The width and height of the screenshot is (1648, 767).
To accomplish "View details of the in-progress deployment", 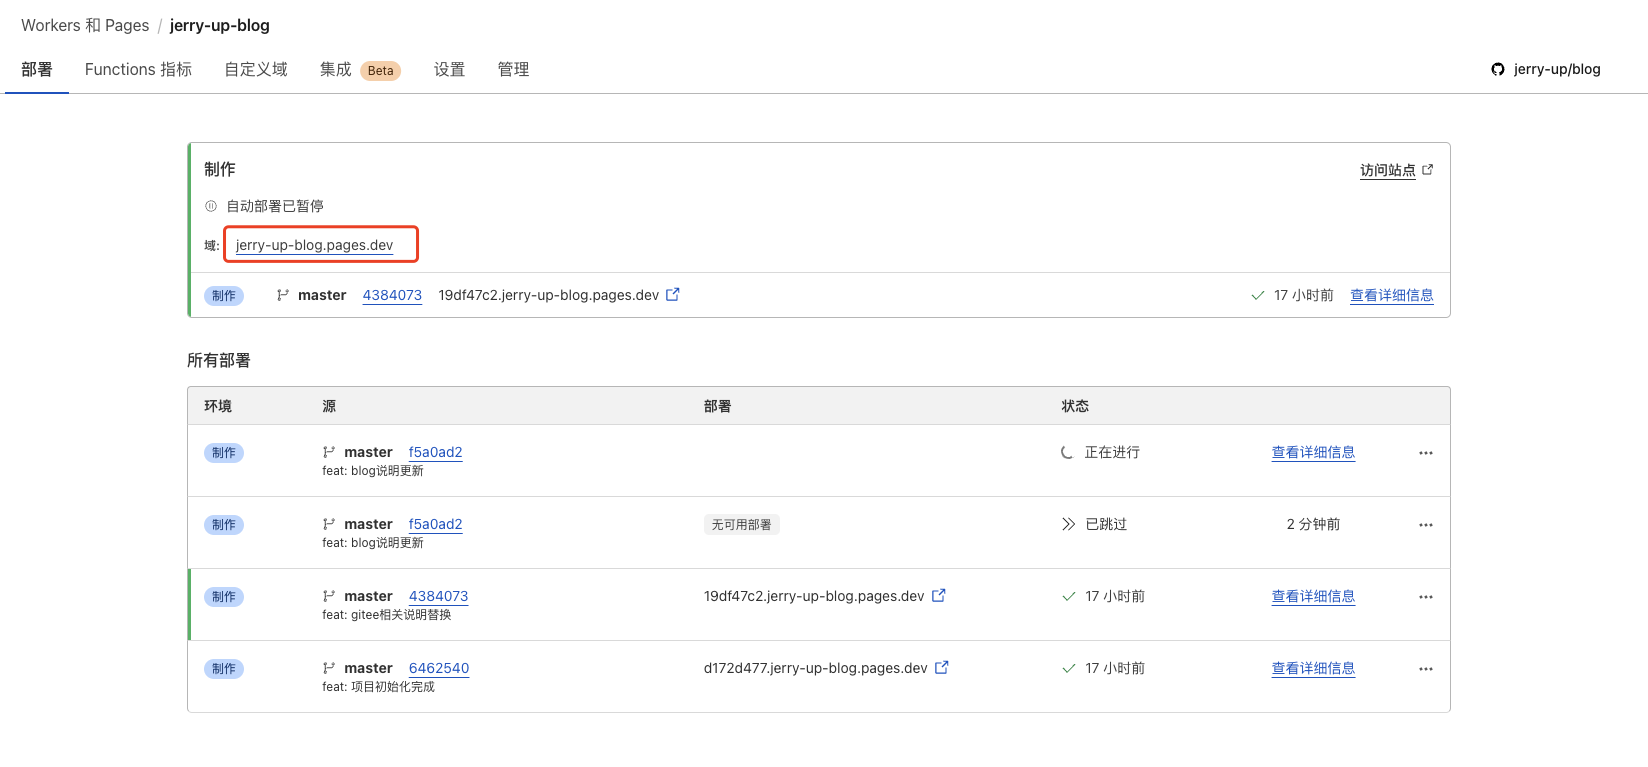I will coord(1313,452).
